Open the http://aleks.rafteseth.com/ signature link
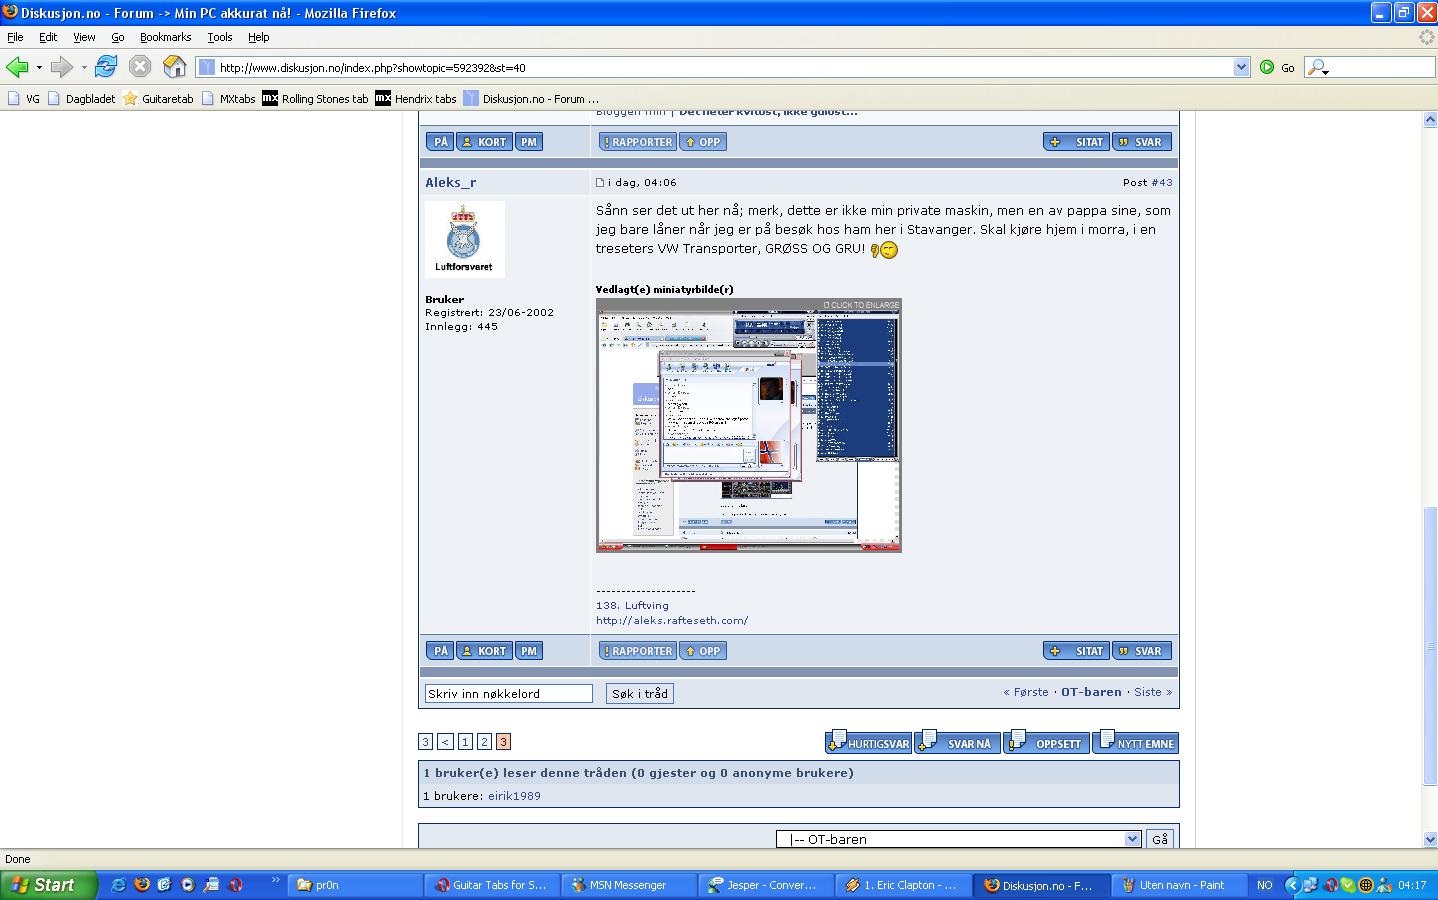The width and height of the screenshot is (1438, 900). (672, 620)
